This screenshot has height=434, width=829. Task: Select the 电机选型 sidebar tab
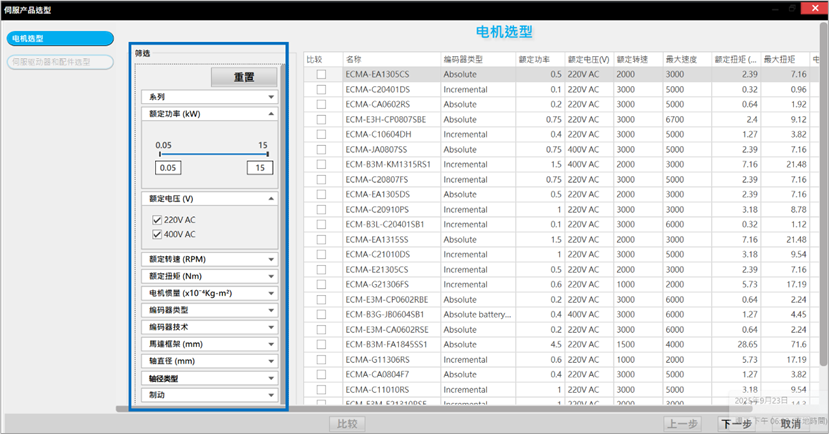point(56,38)
